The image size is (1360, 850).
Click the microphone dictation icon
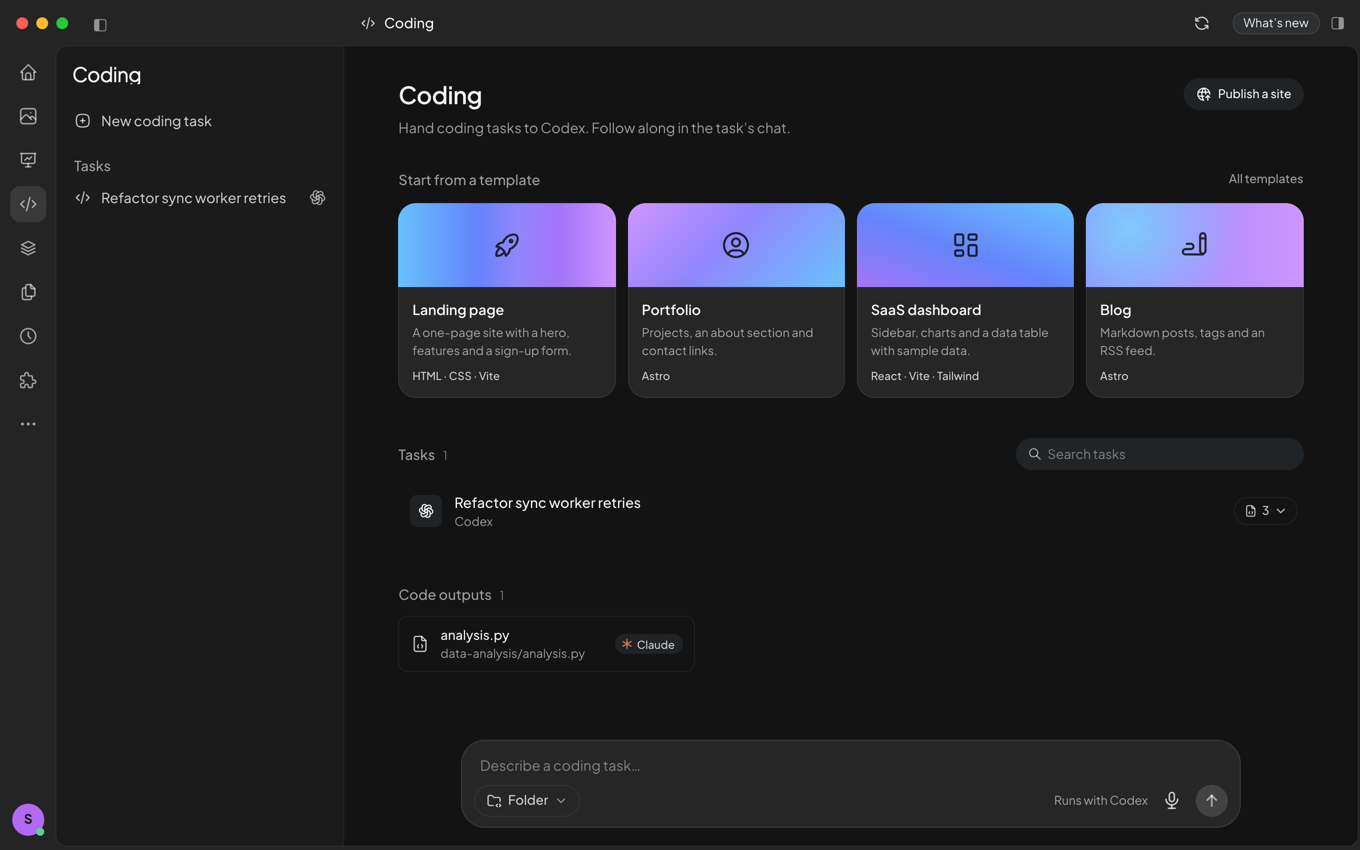point(1172,800)
